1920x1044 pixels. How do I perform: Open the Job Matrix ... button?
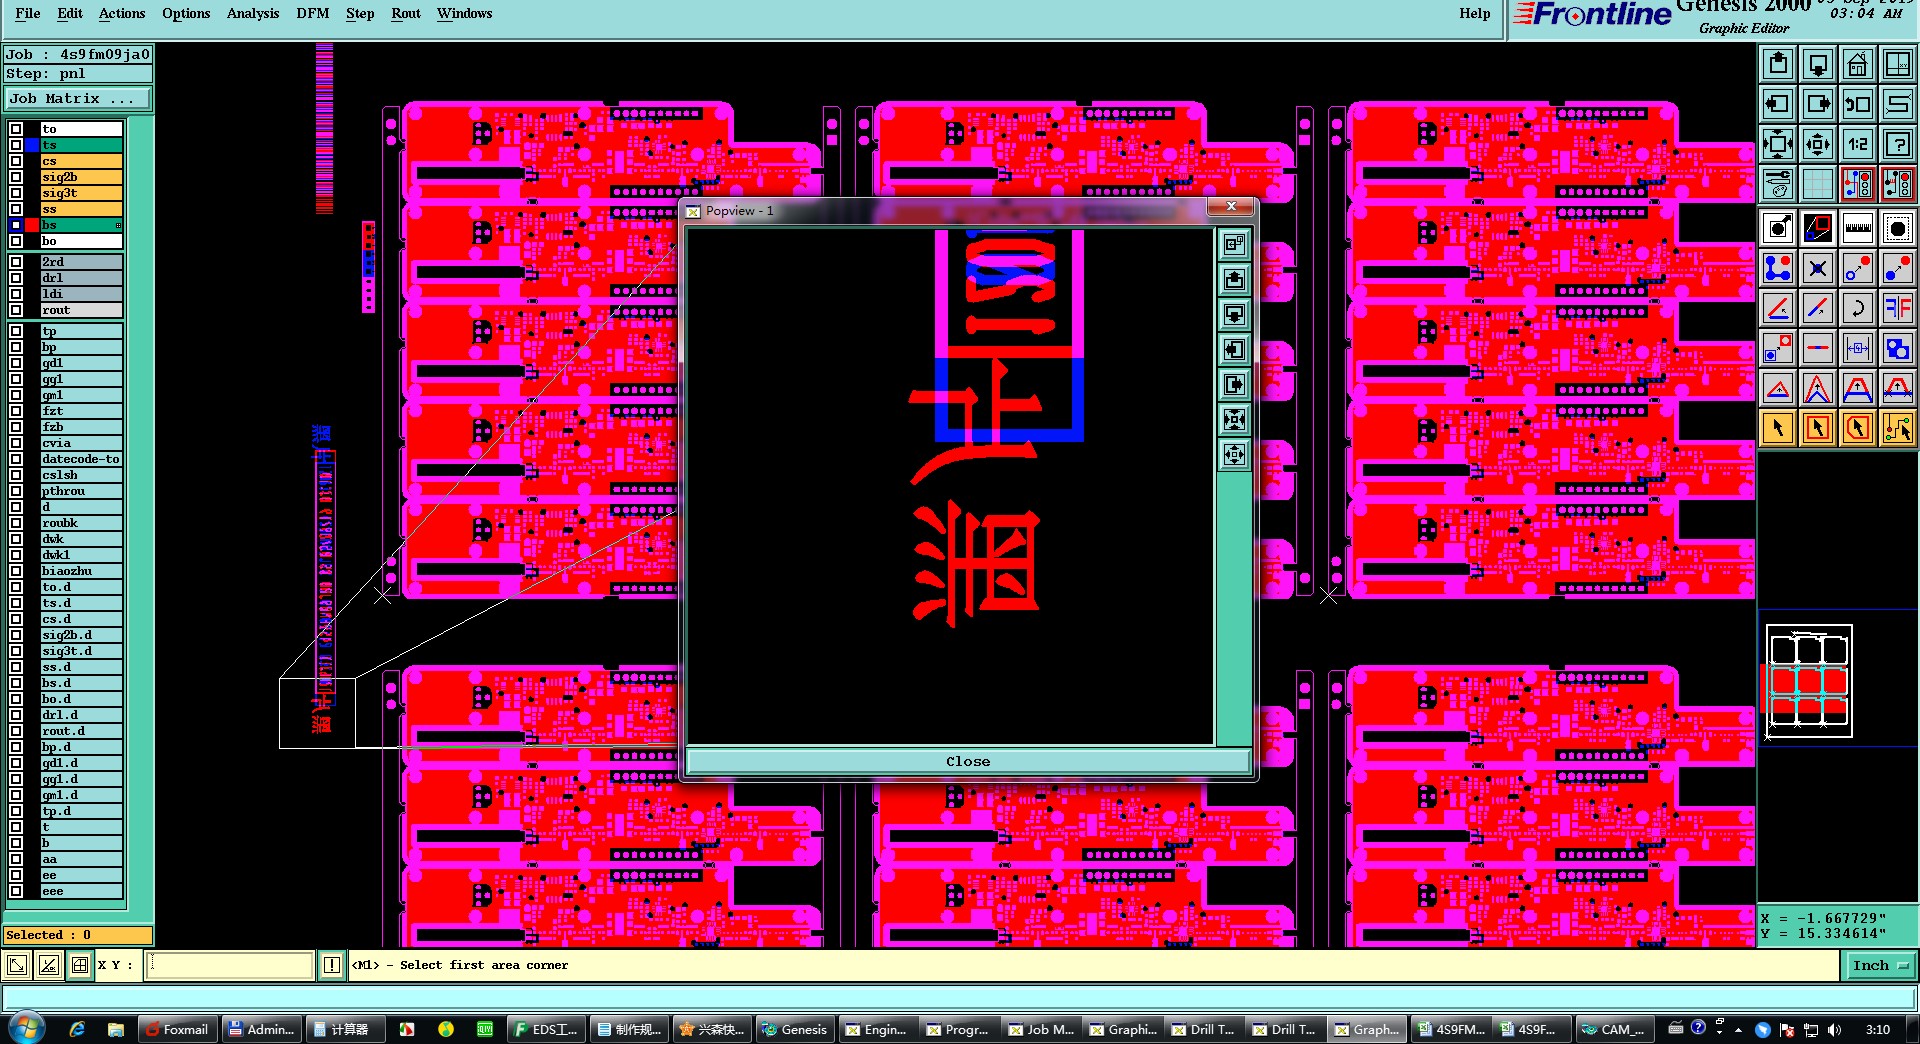coord(78,99)
